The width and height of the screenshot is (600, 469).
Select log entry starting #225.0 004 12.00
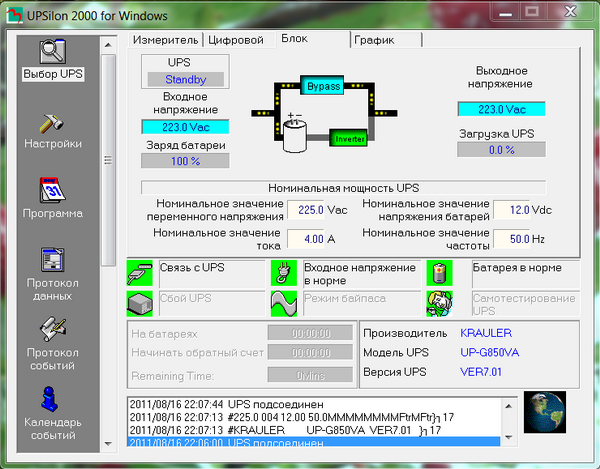314,417
